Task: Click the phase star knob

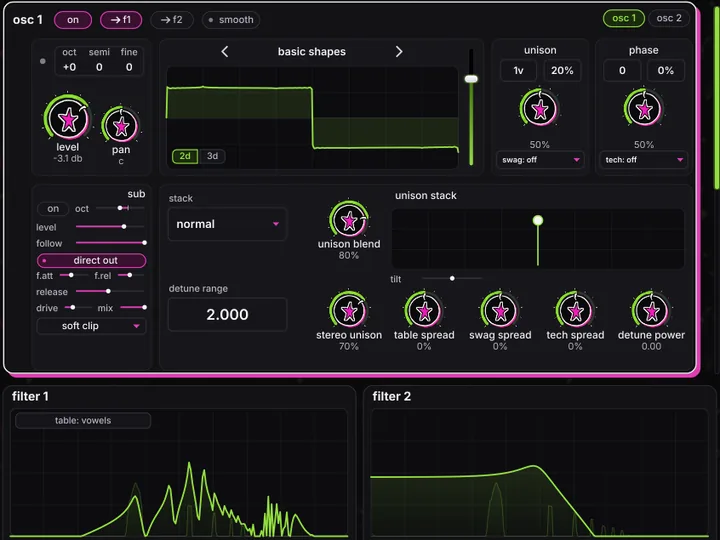Action: [x=644, y=109]
